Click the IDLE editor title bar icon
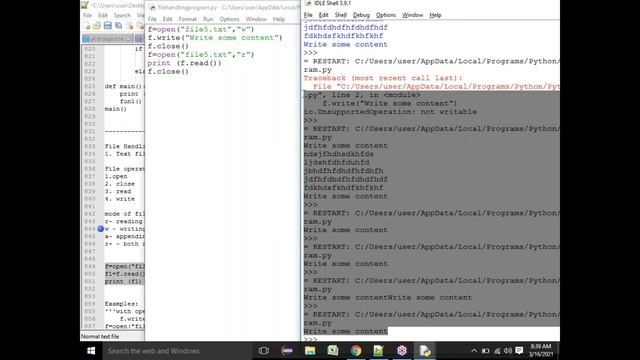 tap(152, 7)
